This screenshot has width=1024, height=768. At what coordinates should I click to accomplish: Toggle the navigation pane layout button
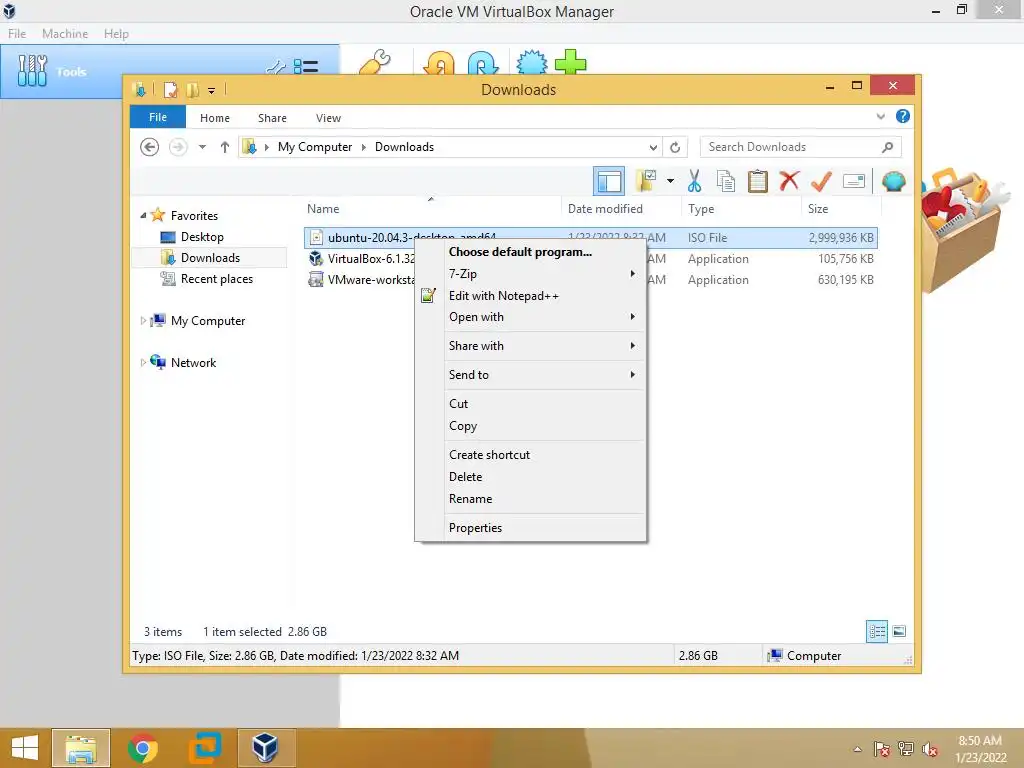(609, 181)
